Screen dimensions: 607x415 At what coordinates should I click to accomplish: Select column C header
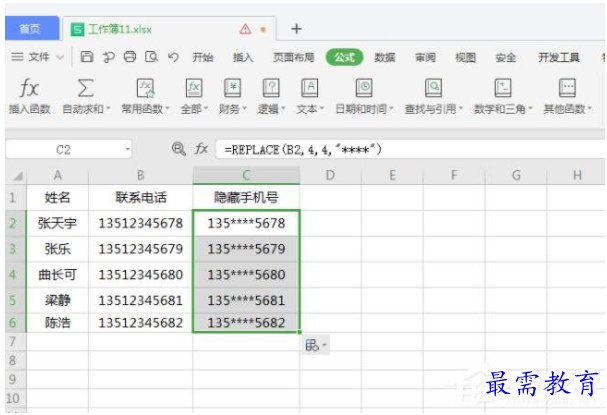click(246, 175)
